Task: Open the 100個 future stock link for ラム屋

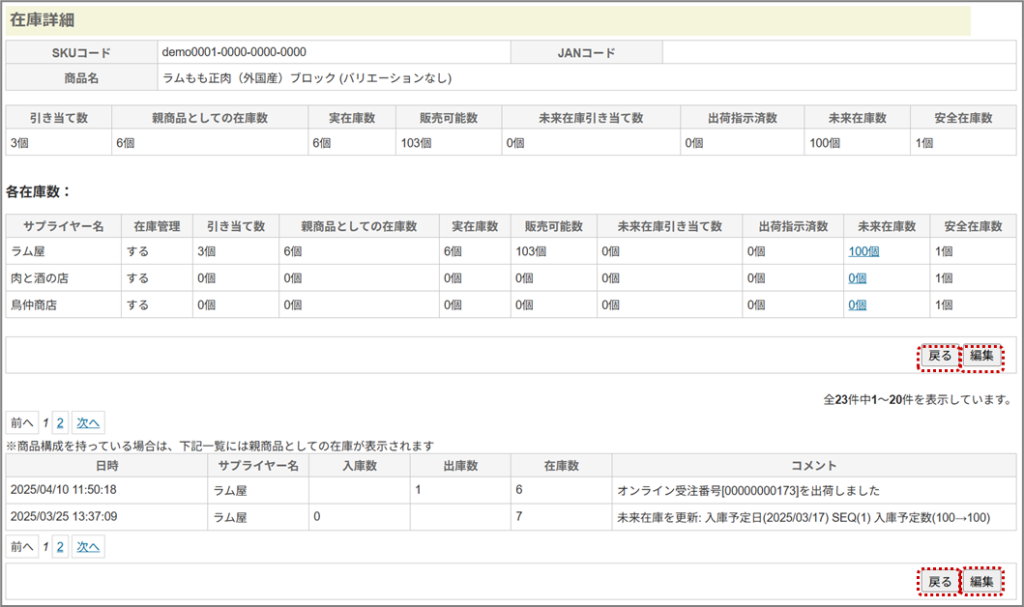Action: (863, 251)
